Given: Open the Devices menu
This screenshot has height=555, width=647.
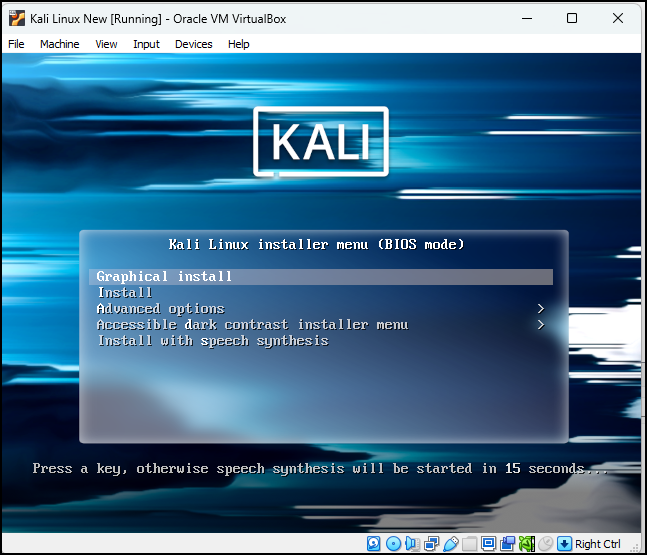Looking at the screenshot, I should coord(194,44).
